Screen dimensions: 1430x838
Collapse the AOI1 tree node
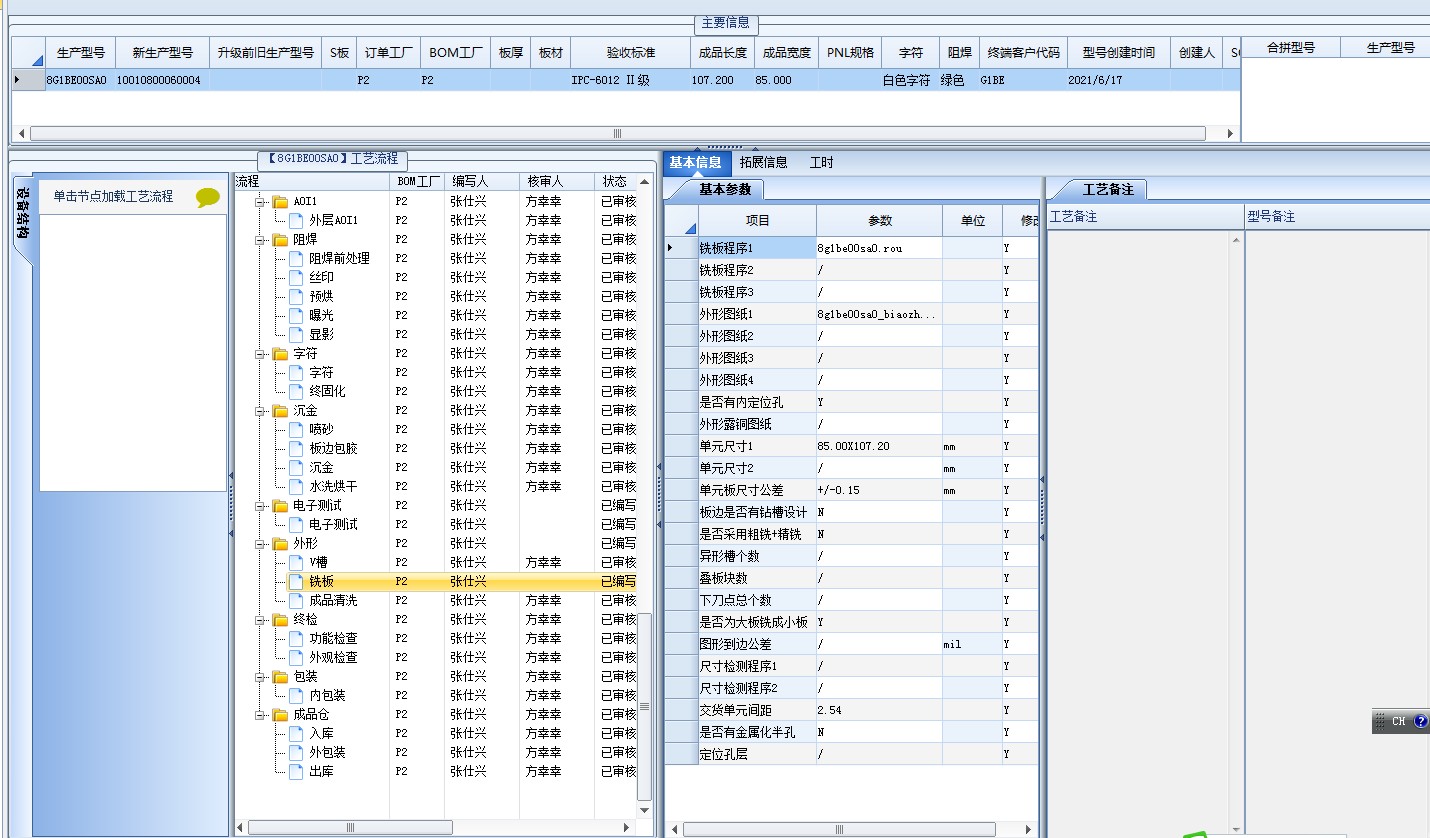[260, 201]
